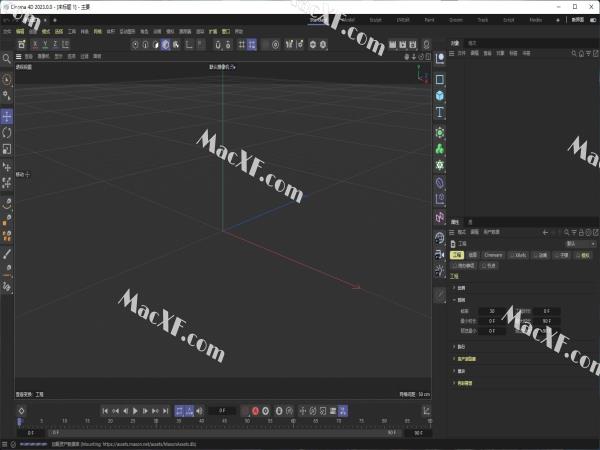
Task: Select the Move tool in left toolbar
Action: coord(7,117)
